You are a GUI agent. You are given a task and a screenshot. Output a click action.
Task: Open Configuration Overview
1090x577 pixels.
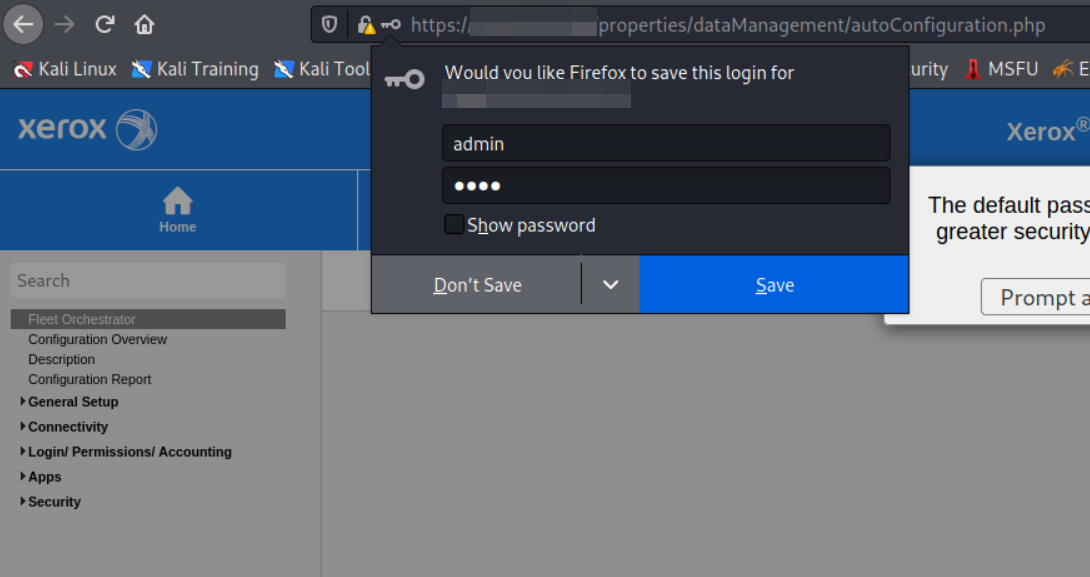pyautogui.click(x=97, y=339)
